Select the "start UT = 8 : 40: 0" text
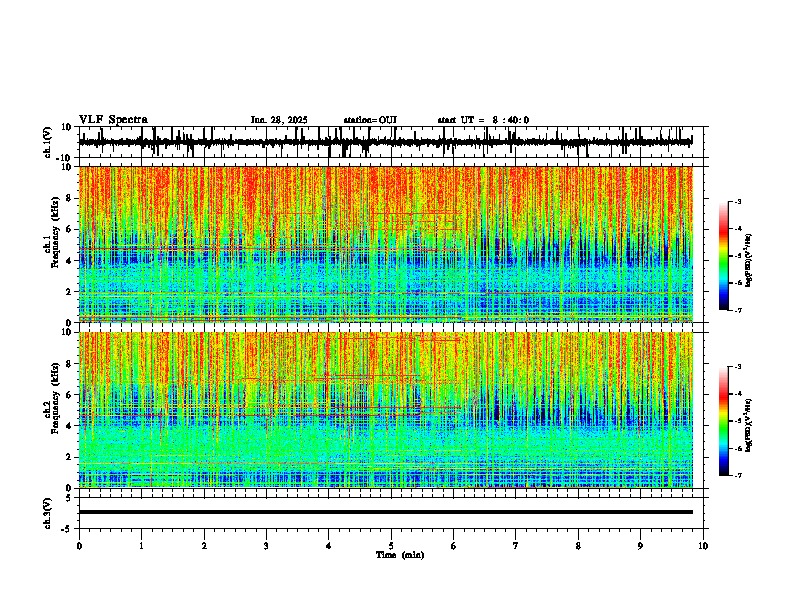Image resolution: width=792 pixels, height=612 pixels. (x=483, y=120)
